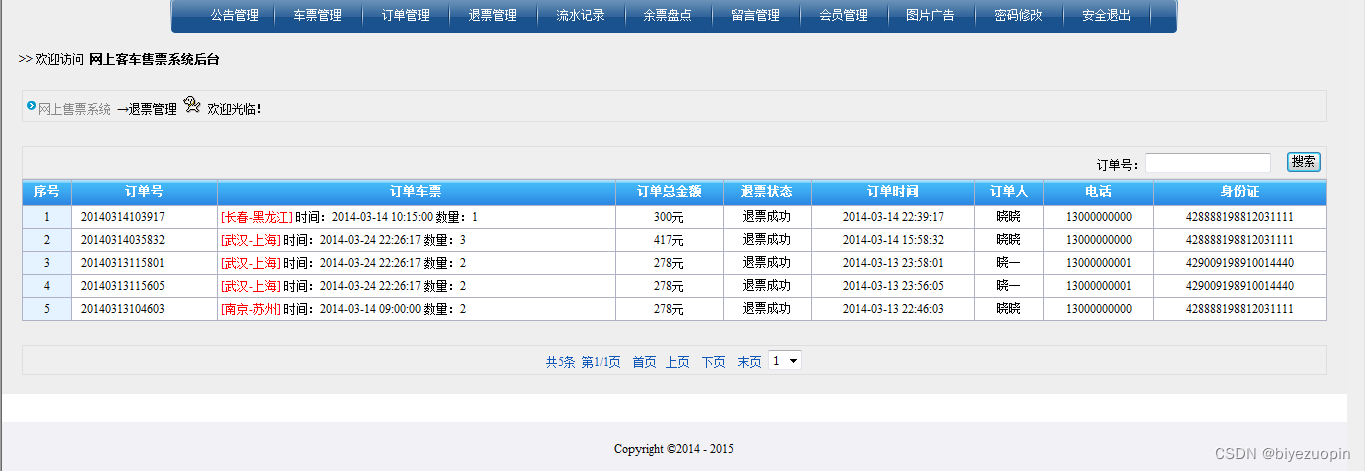
Task: Open the 订单管理 menu
Action: point(406,16)
